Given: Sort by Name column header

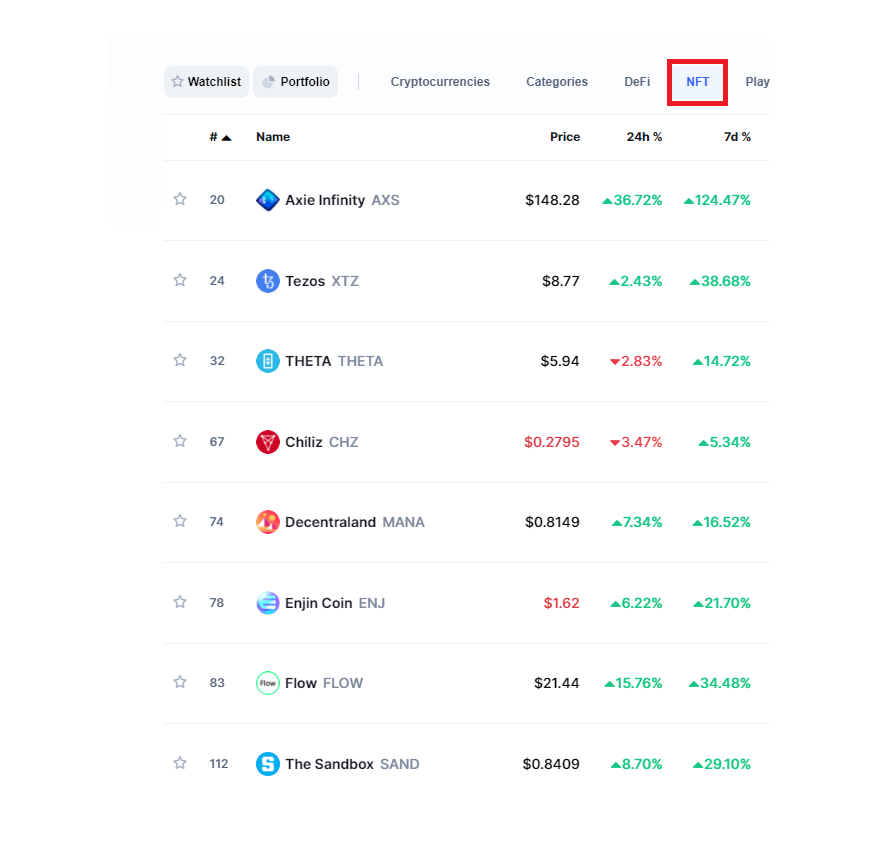Looking at the screenshot, I should tap(273, 137).
